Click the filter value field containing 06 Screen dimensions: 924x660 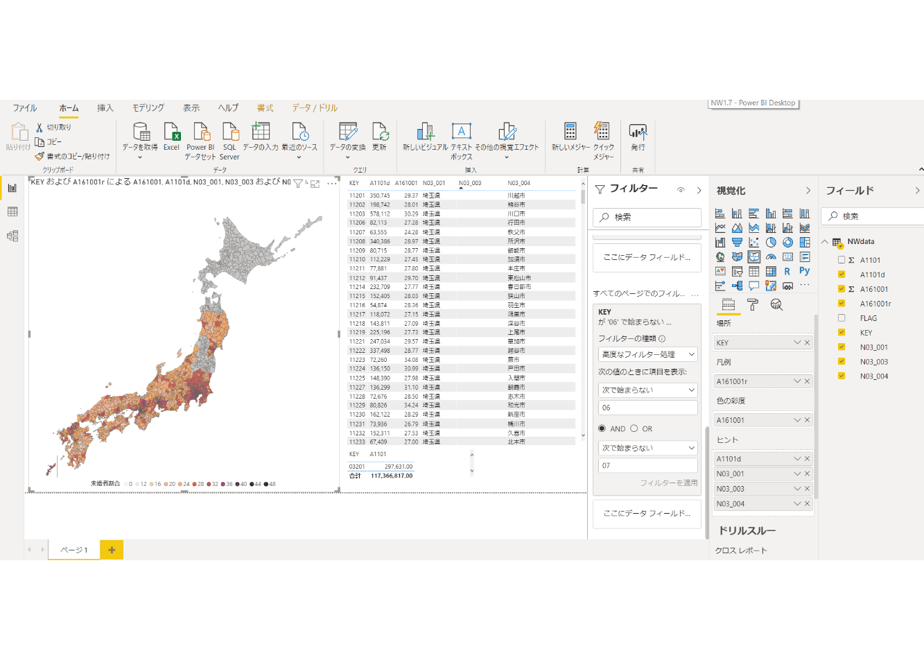point(648,408)
